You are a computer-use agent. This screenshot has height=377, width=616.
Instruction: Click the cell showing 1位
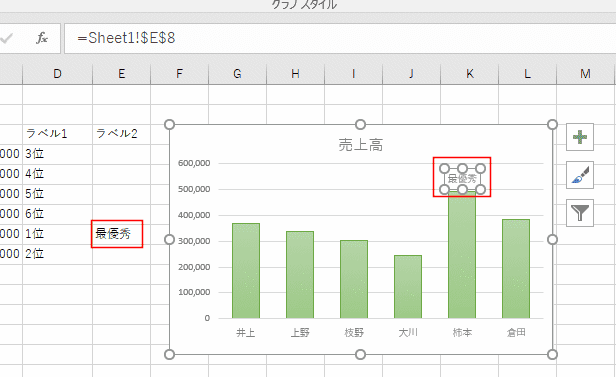[35, 234]
